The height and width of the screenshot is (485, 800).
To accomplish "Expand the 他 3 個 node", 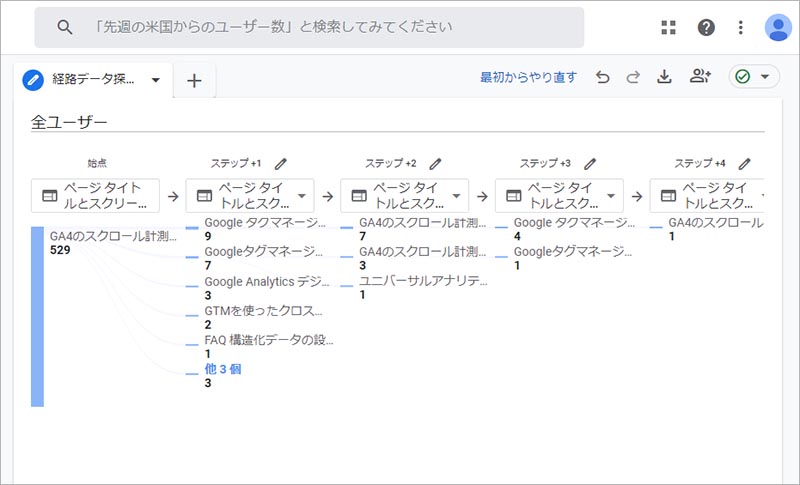I will [x=222, y=369].
